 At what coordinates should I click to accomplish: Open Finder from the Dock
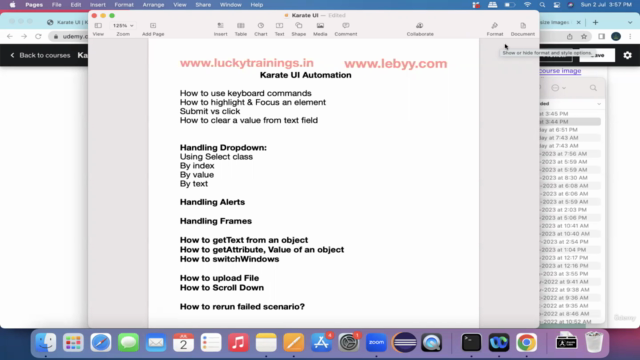pyautogui.click(x=45, y=342)
